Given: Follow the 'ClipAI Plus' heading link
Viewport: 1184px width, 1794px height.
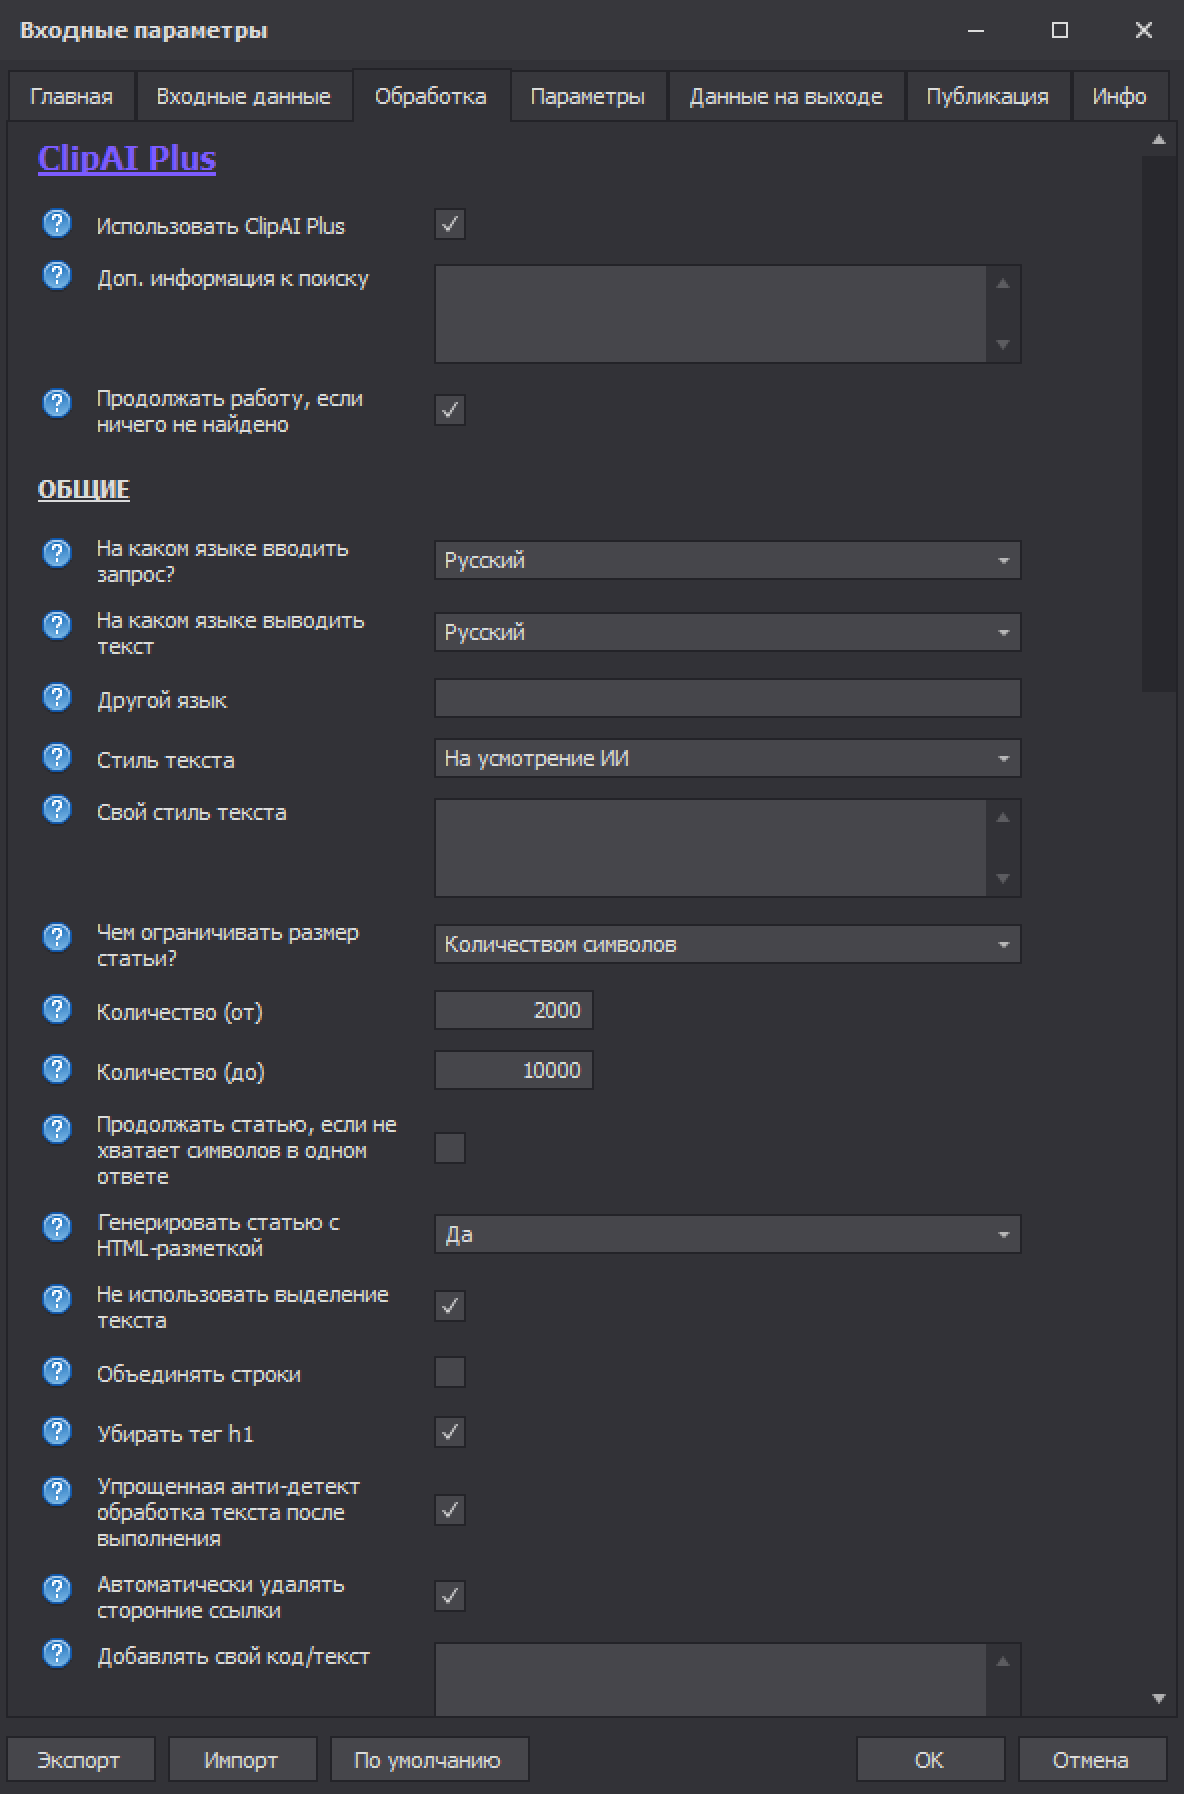Looking at the screenshot, I should [x=127, y=158].
